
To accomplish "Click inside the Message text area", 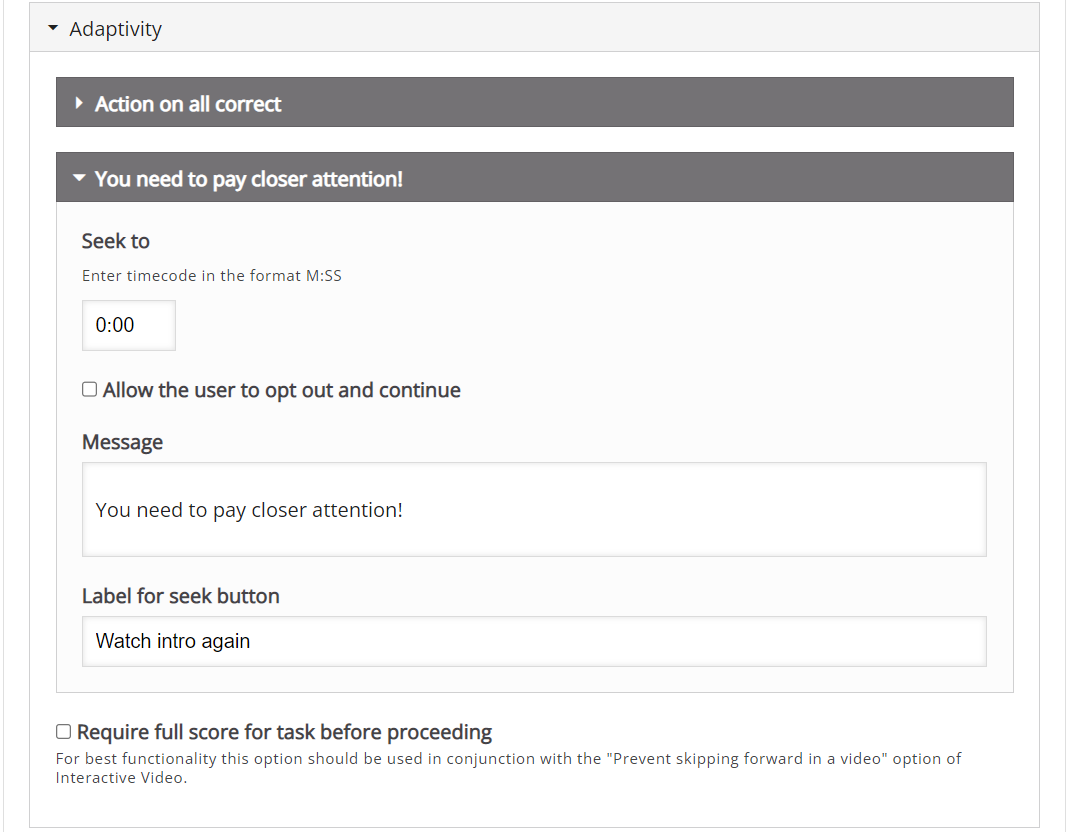I will (x=534, y=509).
